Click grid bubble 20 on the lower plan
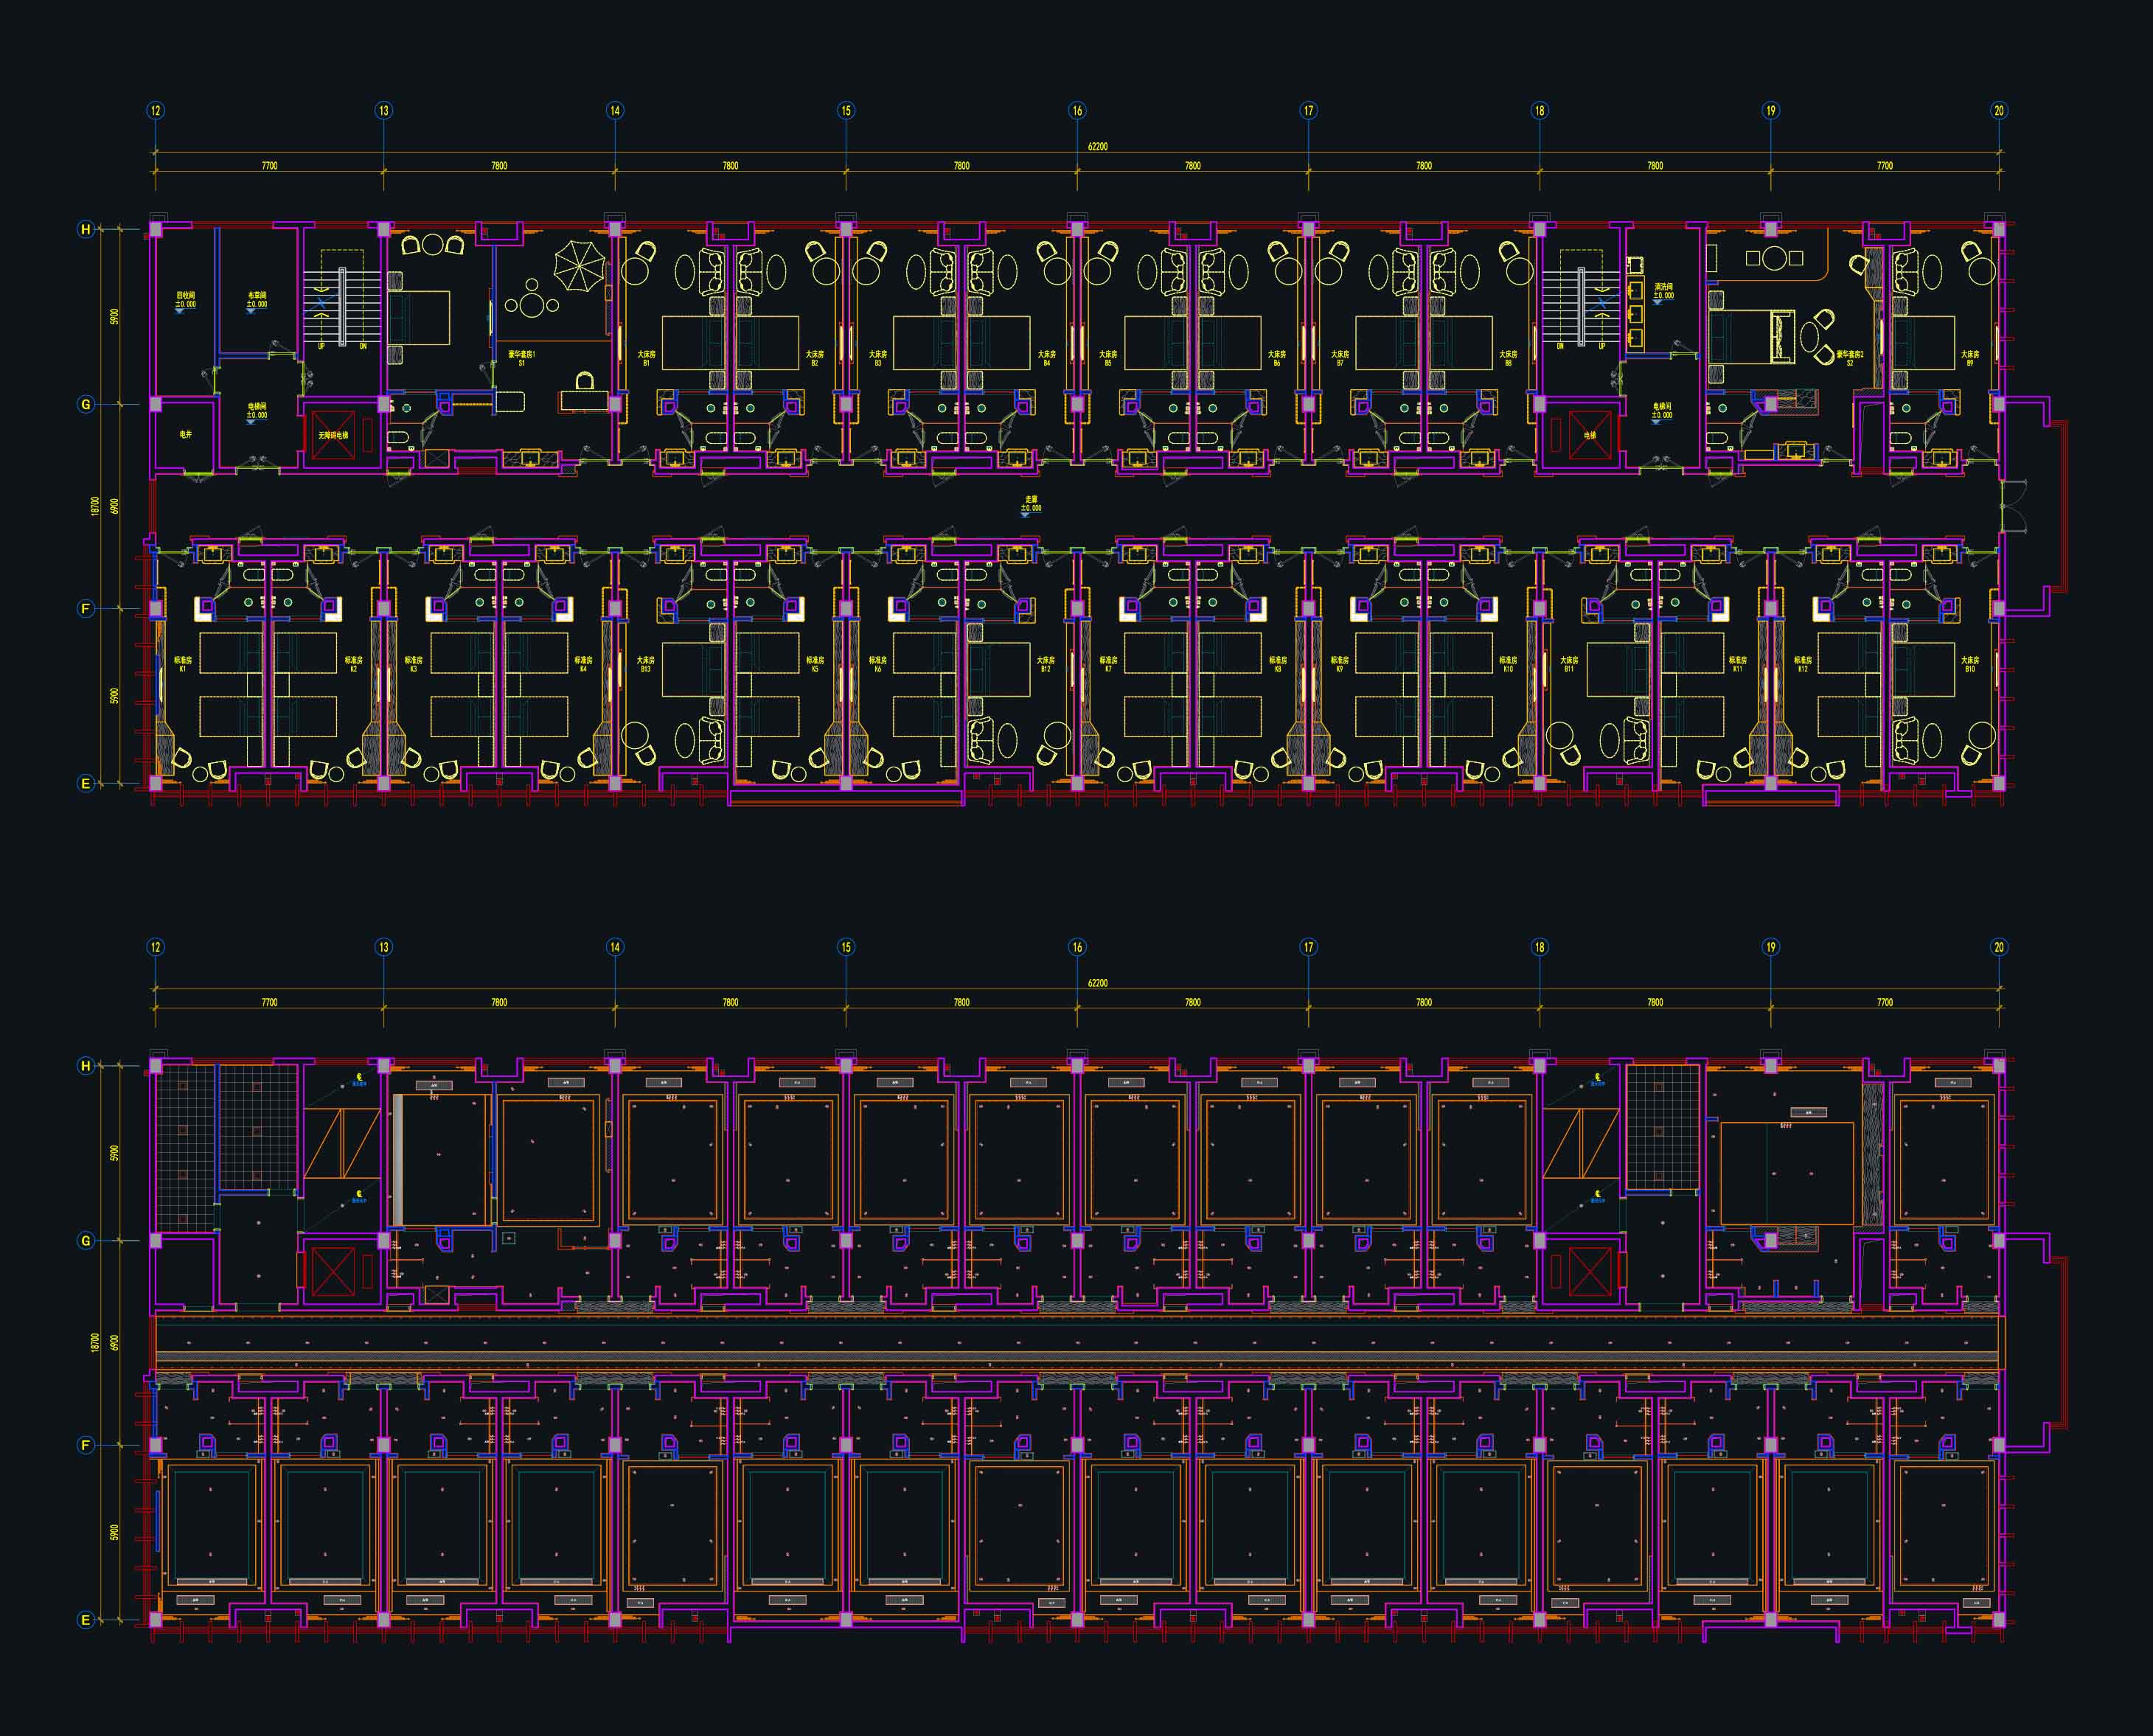 pyautogui.click(x=1999, y=947)
